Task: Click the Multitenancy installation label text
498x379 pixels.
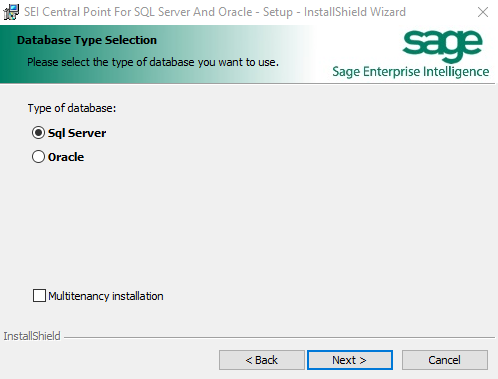Action: (106, 296)
